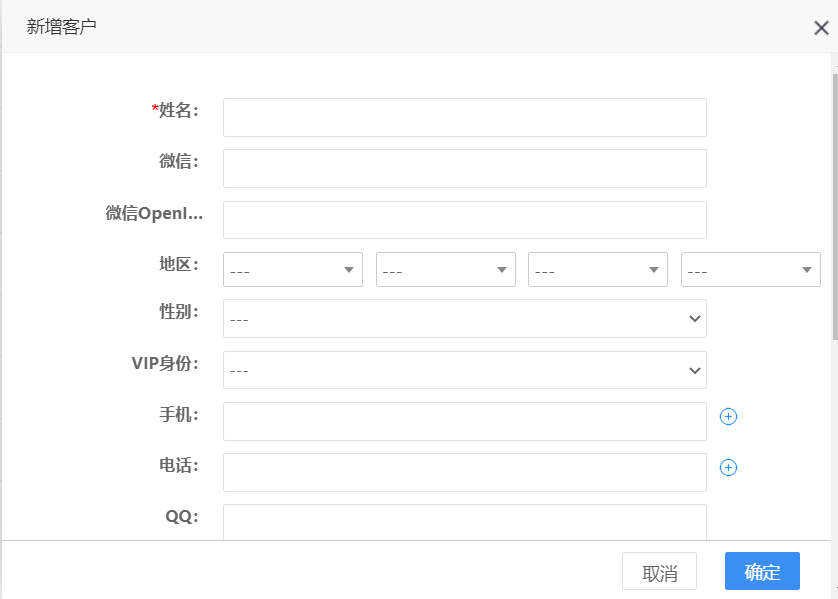Expand the VIP身份 dropdown

pos(464,370)
